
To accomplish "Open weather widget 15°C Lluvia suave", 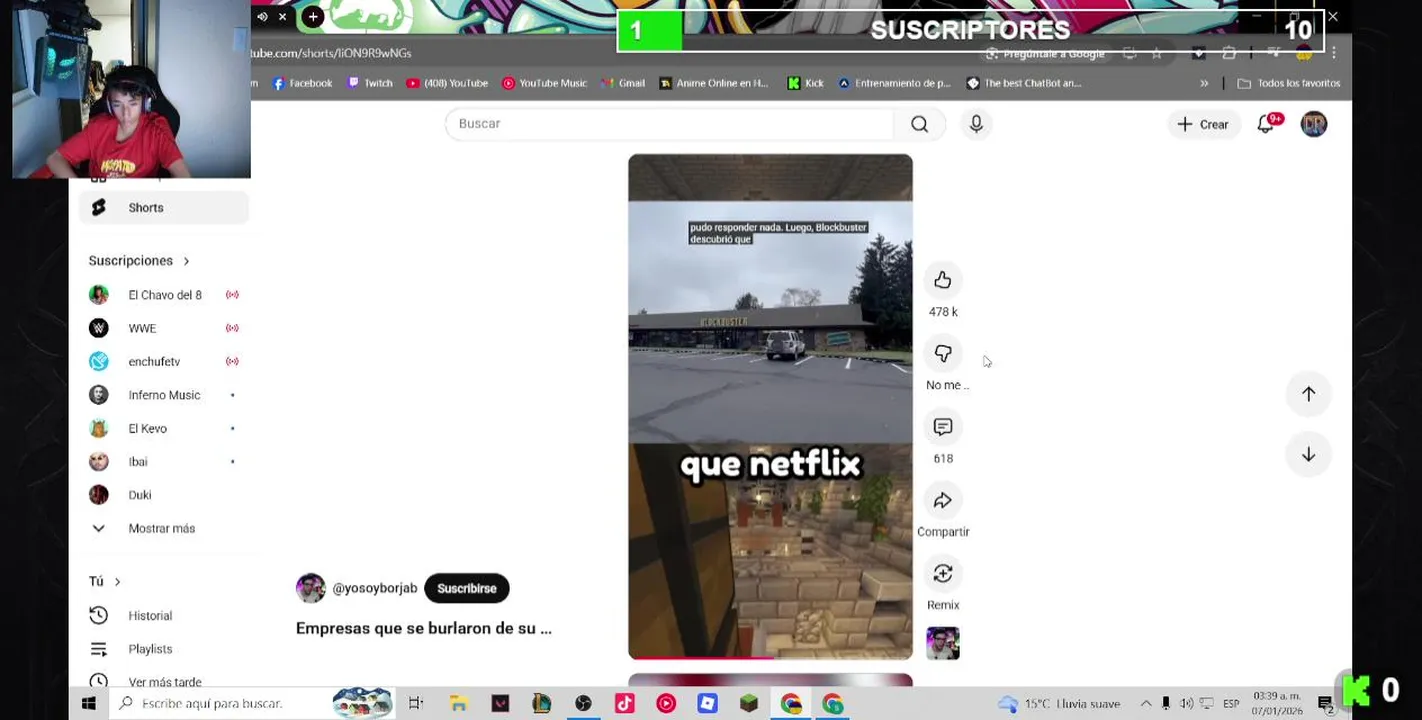I will click(x=1059, y=704).
